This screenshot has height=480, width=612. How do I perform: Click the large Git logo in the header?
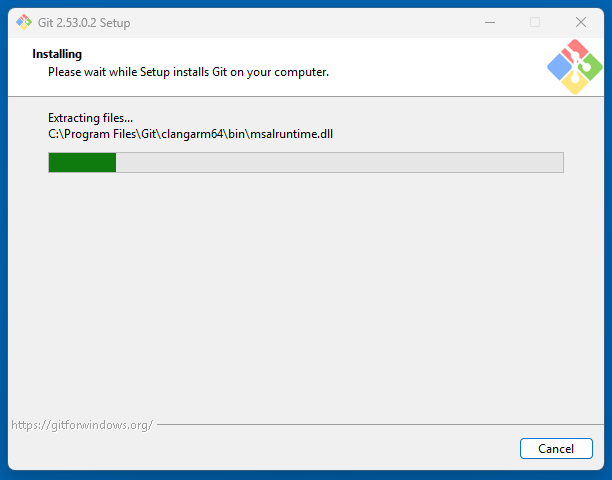[x=575, y=67]
